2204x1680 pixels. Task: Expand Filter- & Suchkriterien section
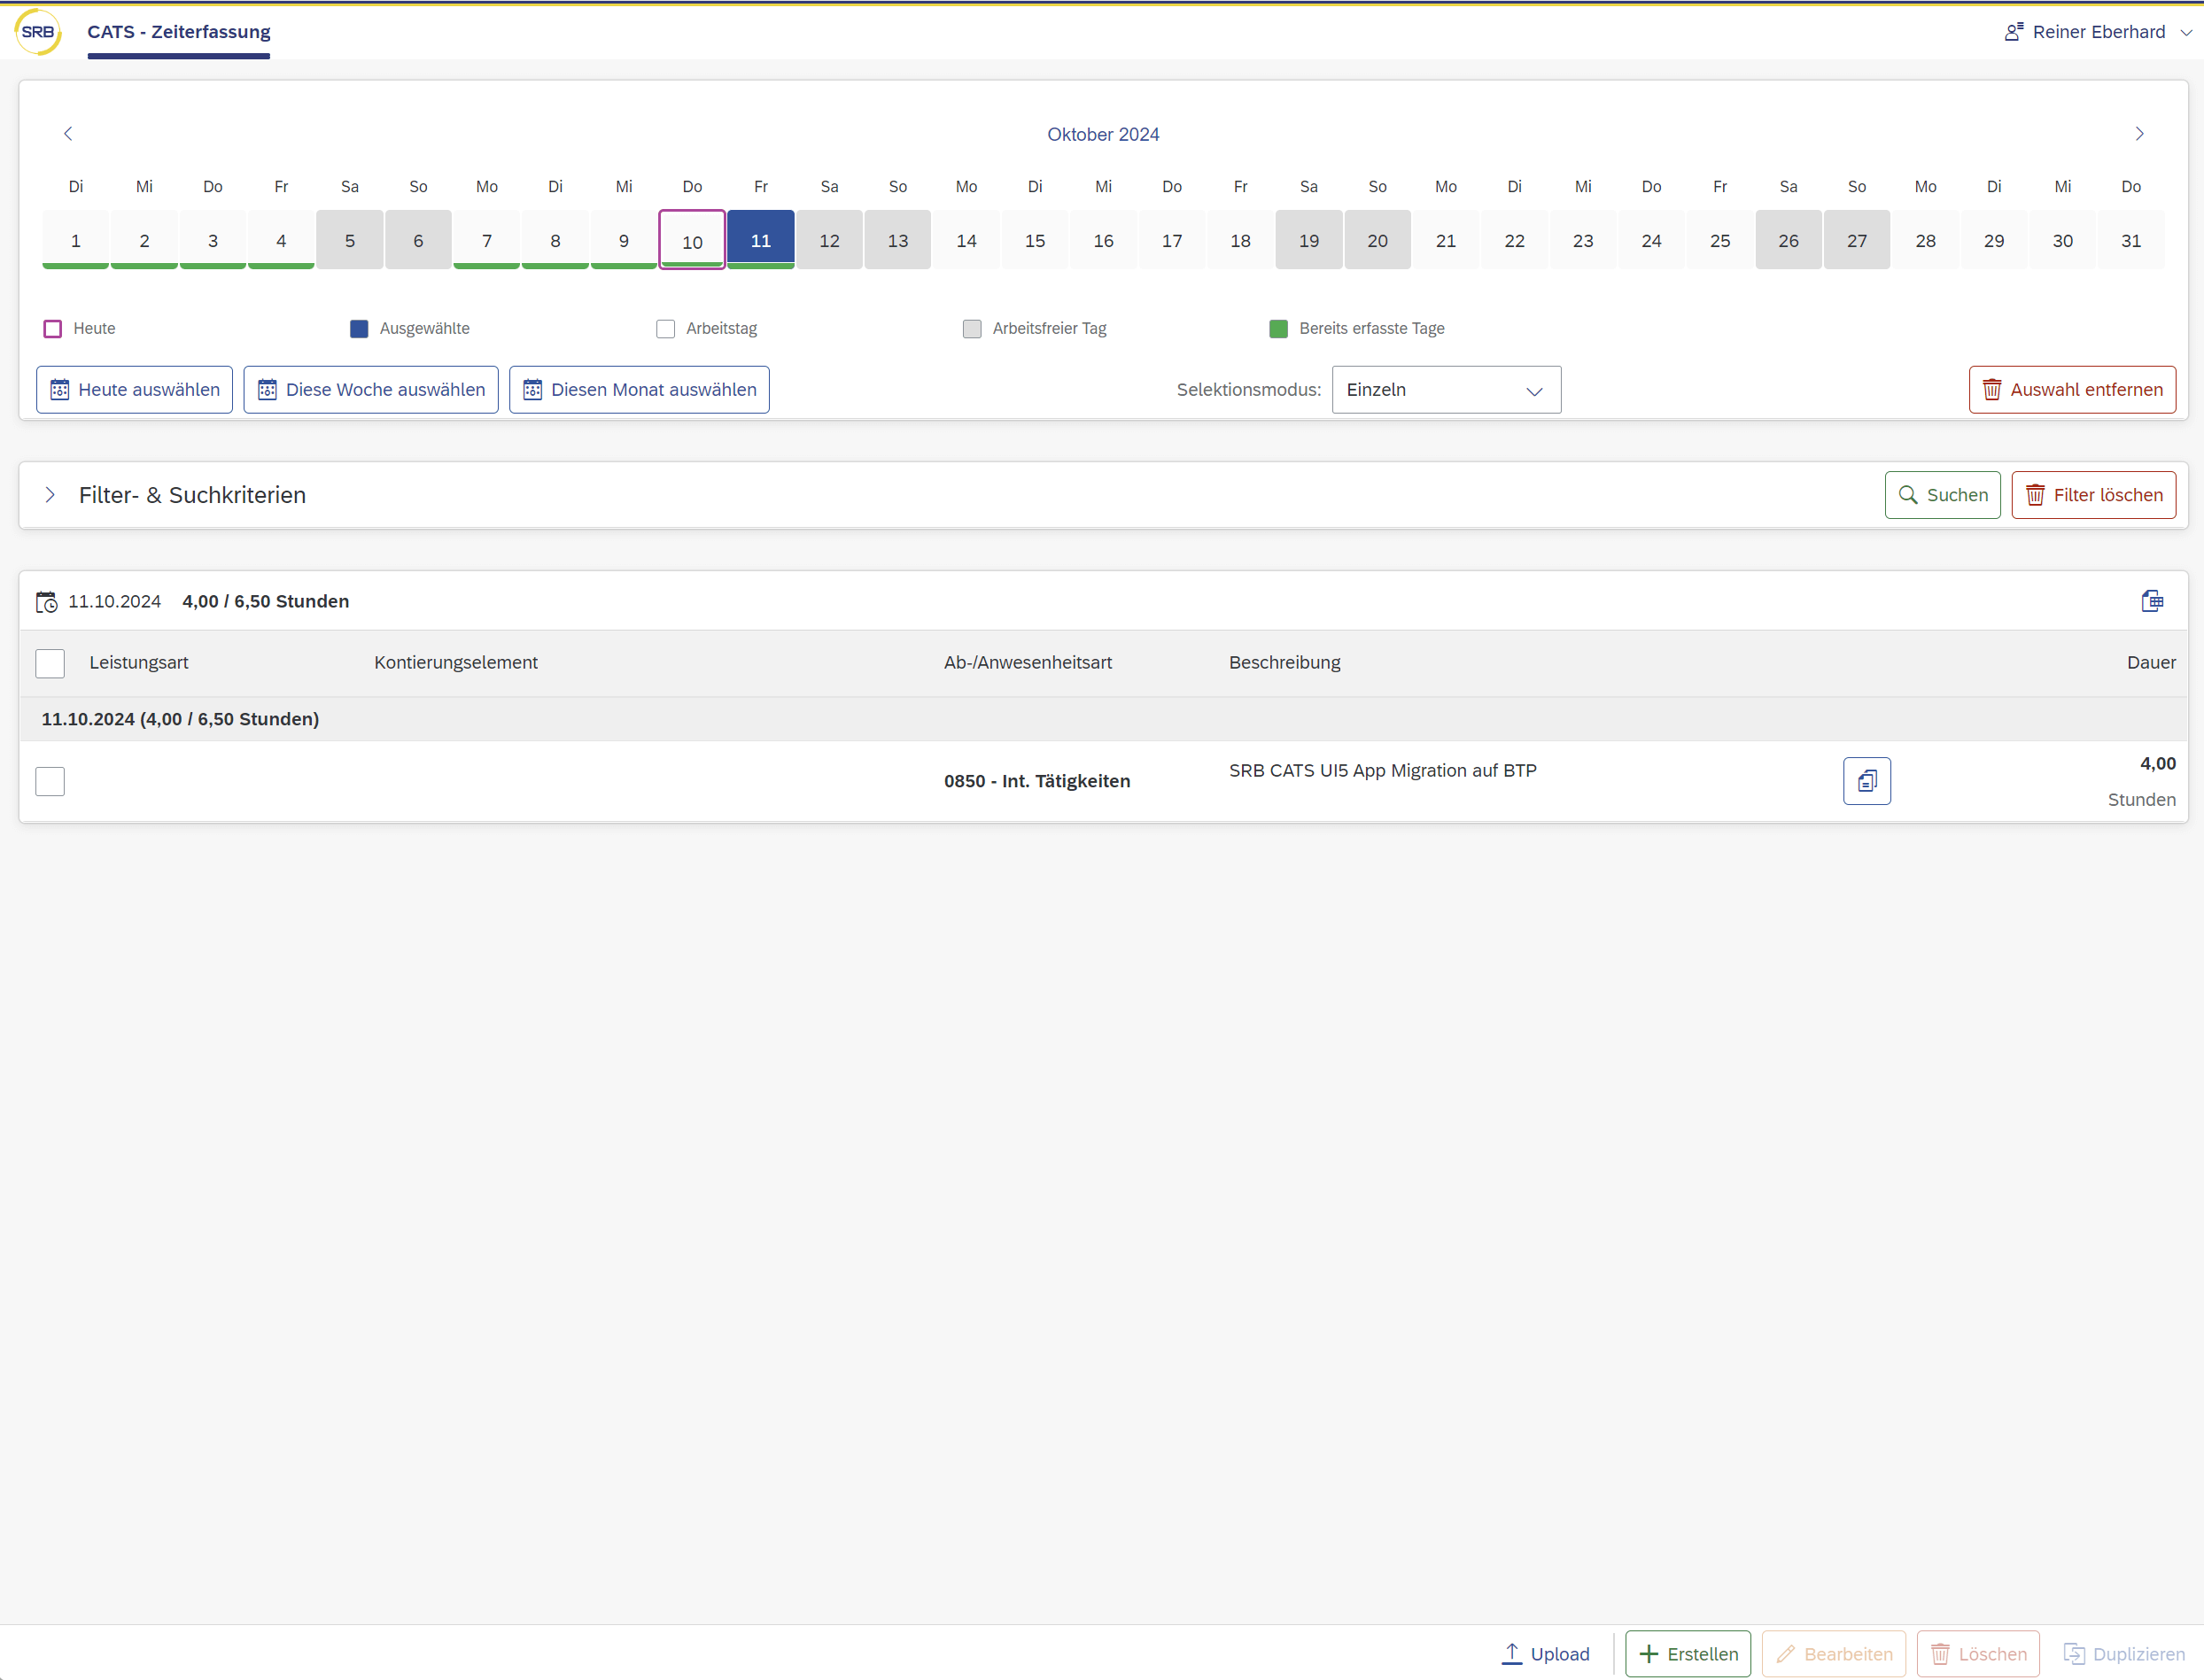[x=50, y=495]
